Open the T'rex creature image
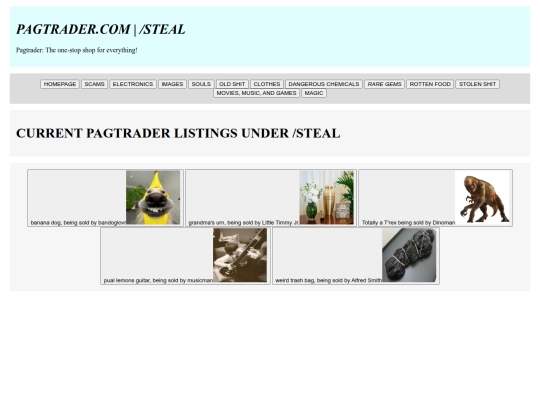This screenshot has height=405, width=540. coord(482,198)
